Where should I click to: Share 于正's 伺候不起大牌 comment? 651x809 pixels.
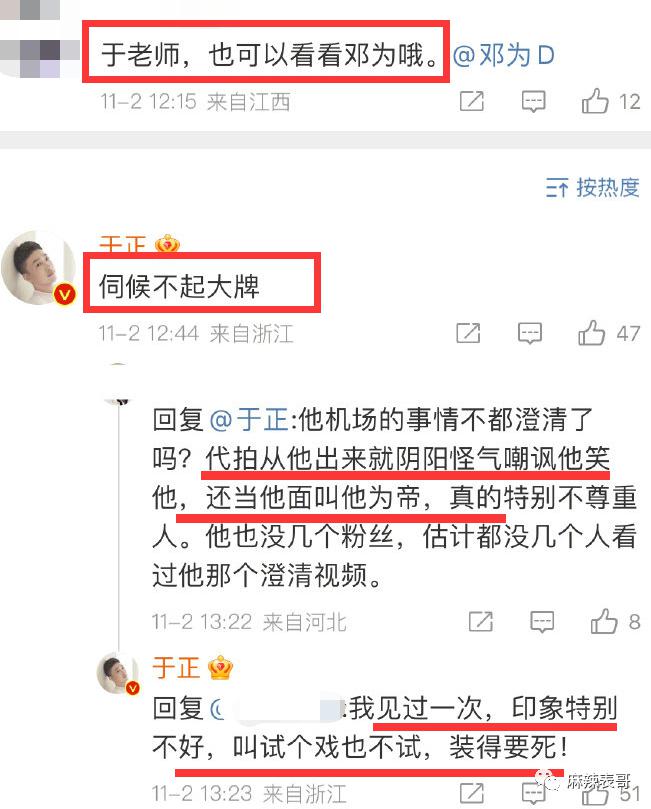(468, 333)
